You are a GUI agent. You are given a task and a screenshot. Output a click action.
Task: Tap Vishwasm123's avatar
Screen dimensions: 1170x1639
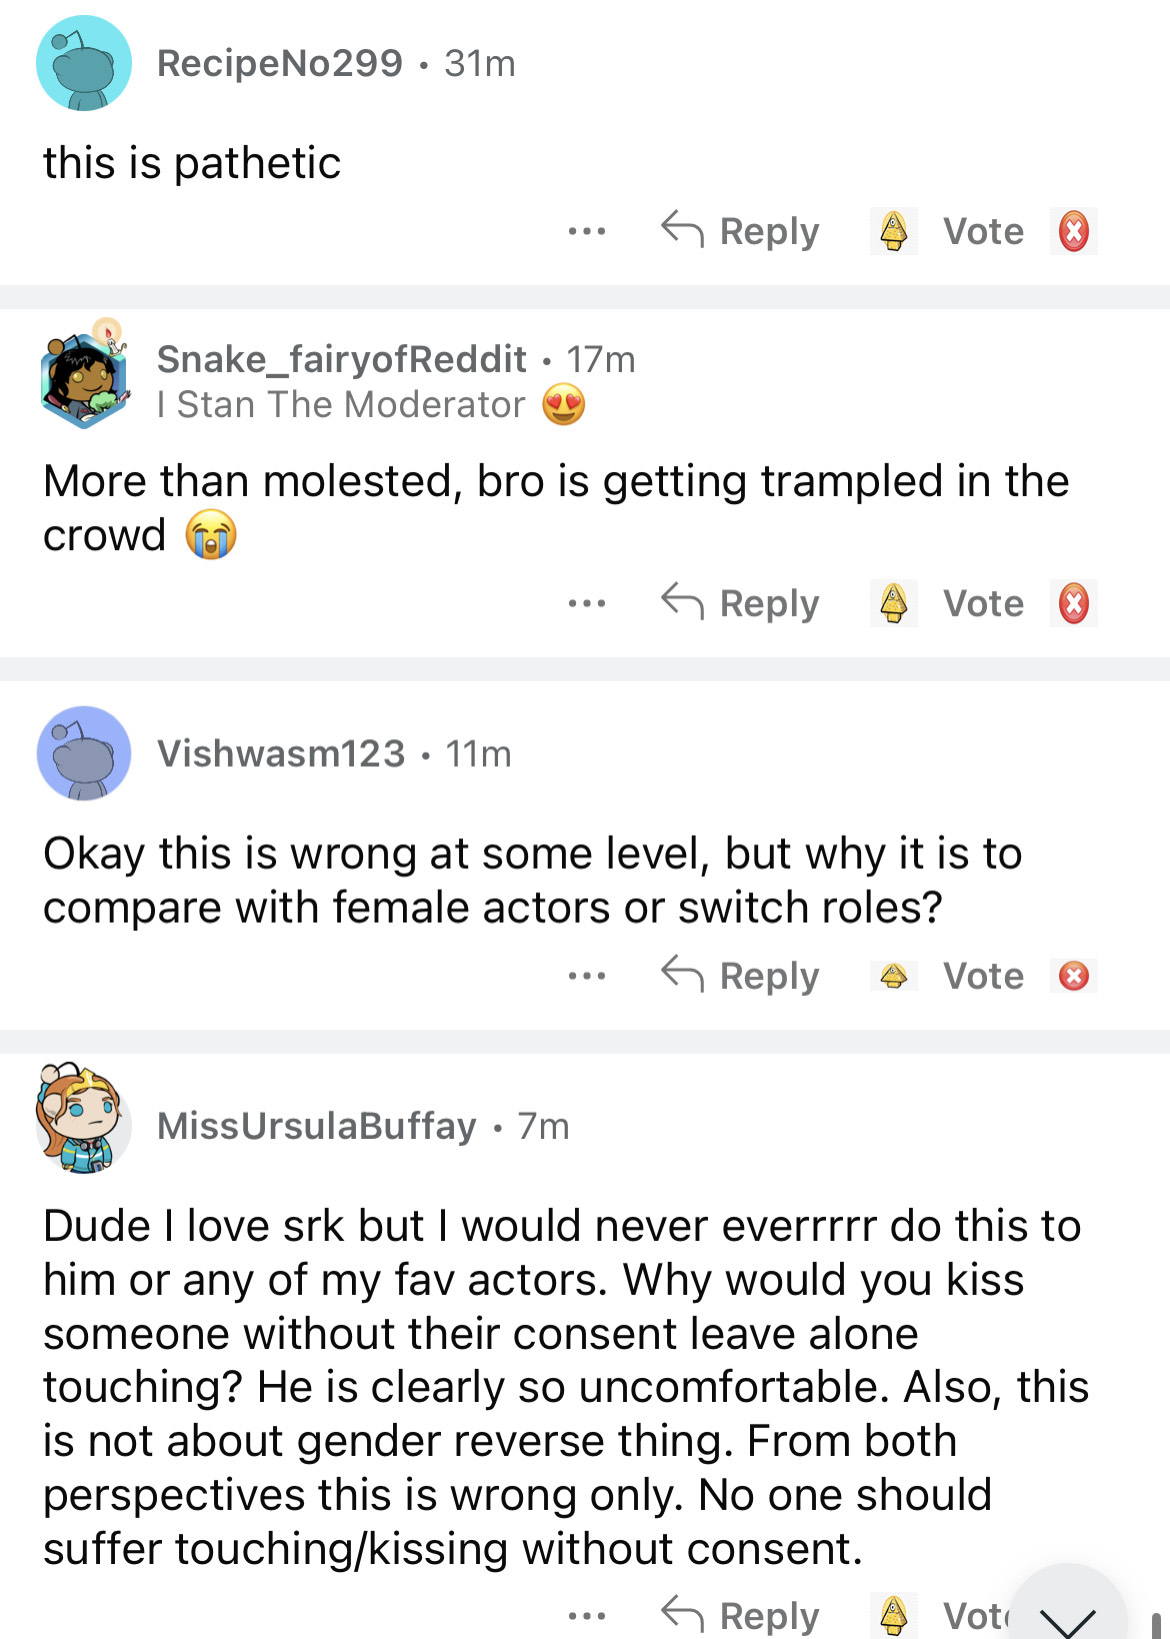coord(84,753)
